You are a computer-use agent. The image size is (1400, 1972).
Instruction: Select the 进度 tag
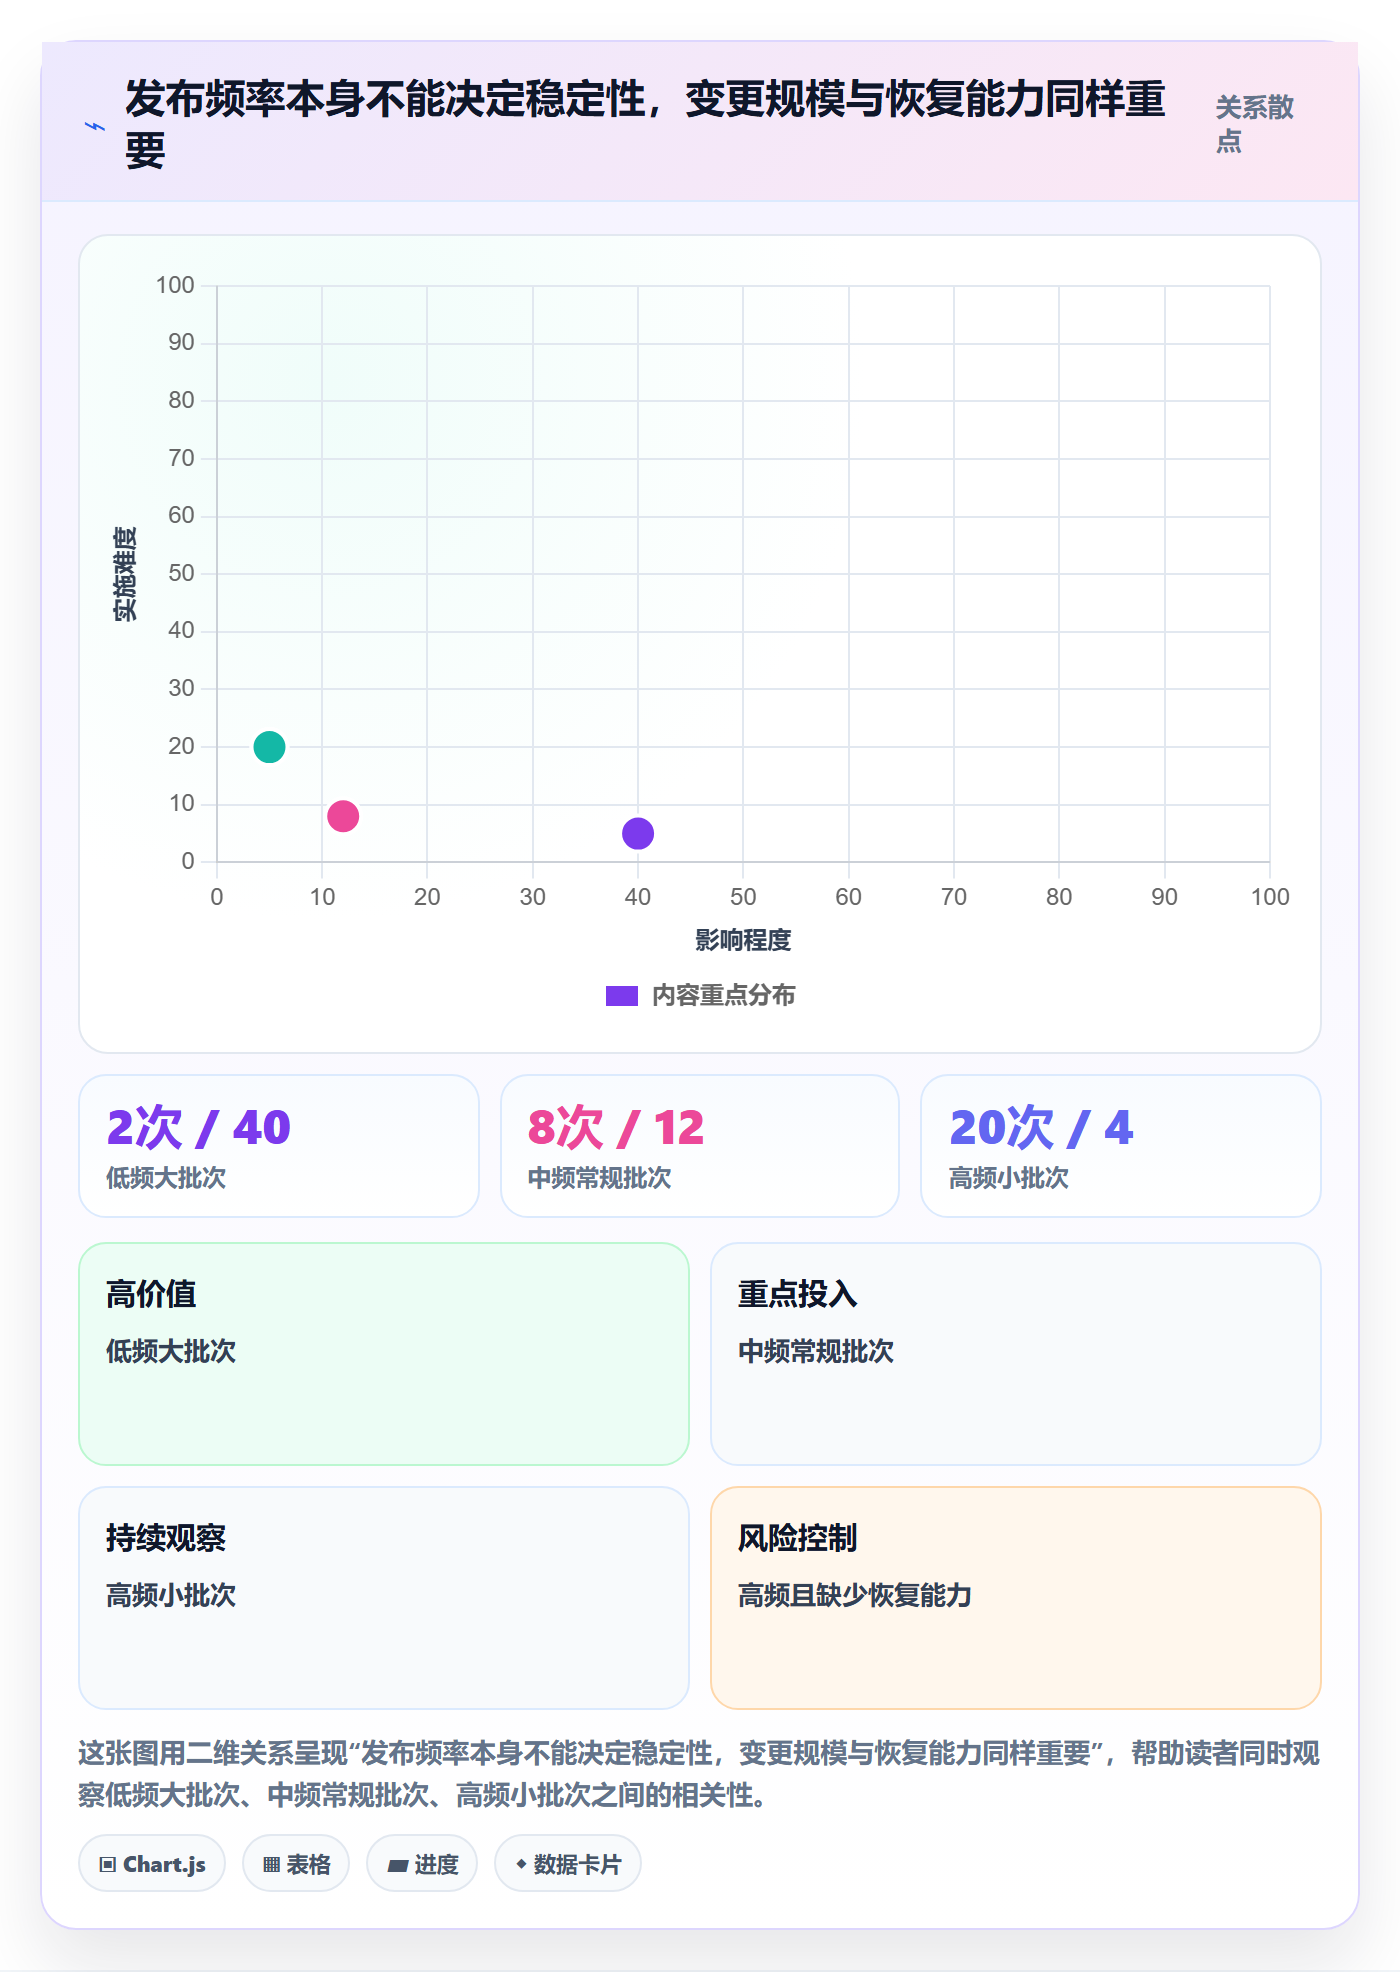coord(422,1864)
